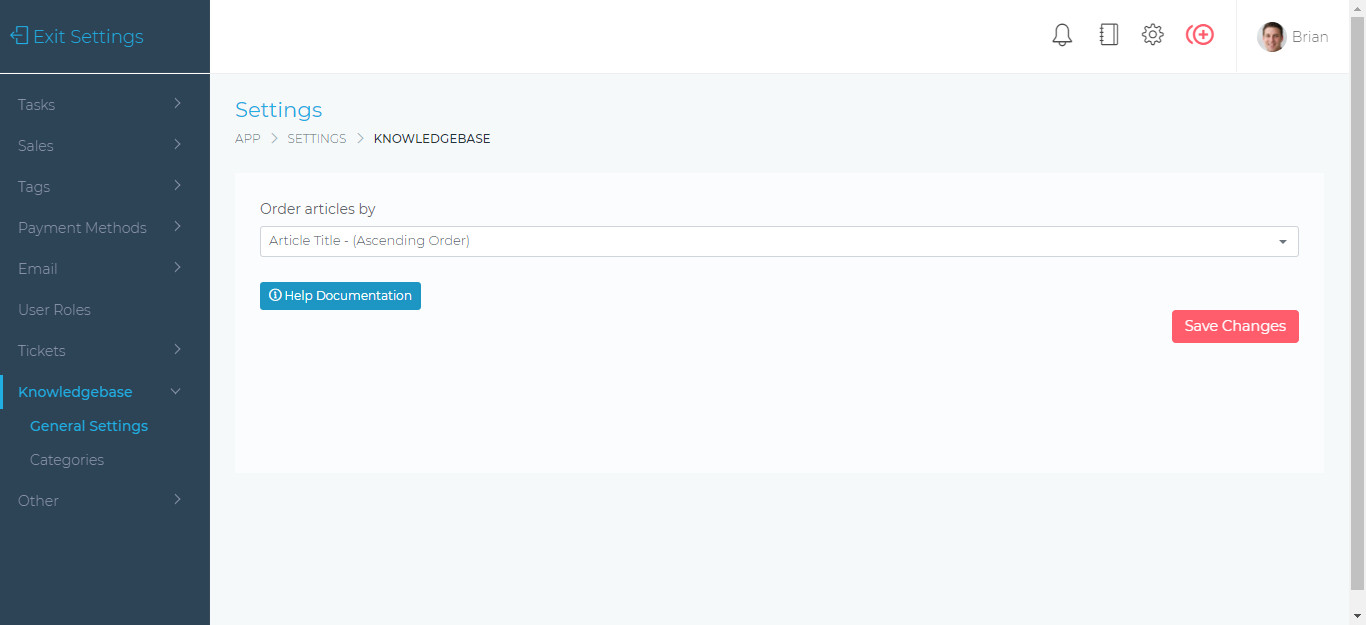Click the settings gear icon

[1153, 36]
